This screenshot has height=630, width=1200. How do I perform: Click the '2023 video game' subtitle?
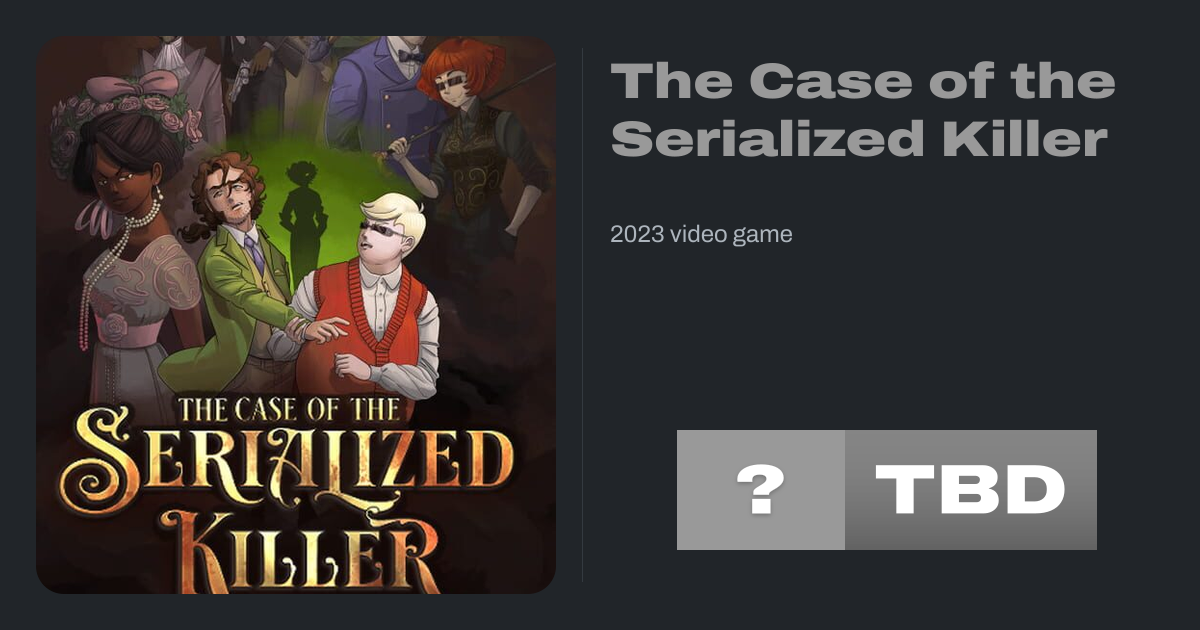[701, 235]
